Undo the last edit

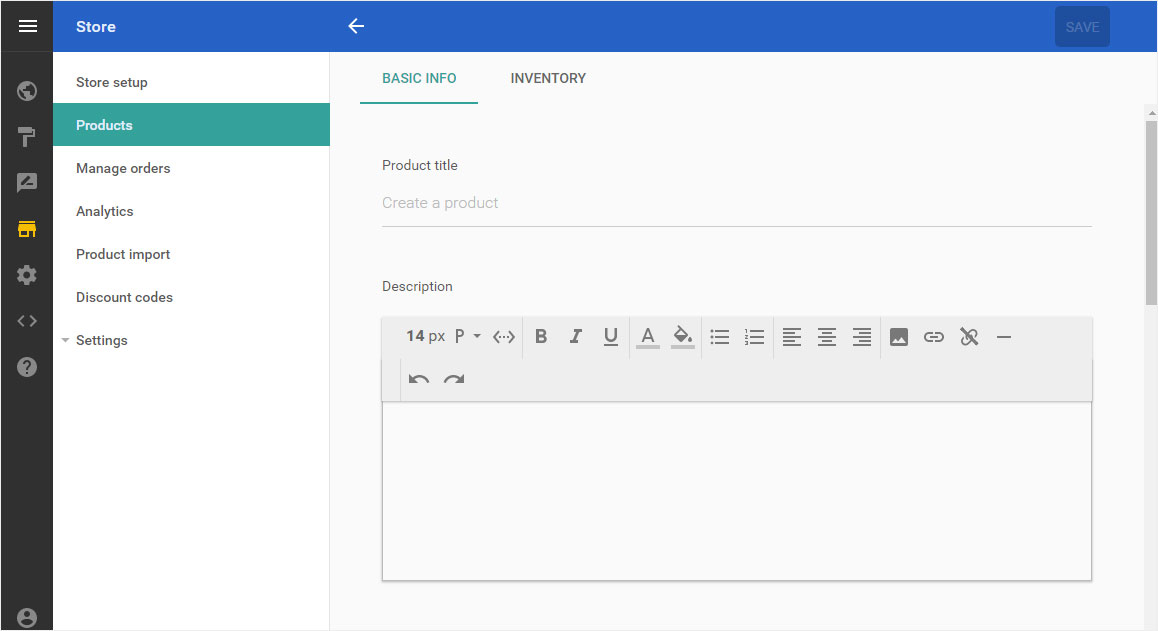[419, 379]
